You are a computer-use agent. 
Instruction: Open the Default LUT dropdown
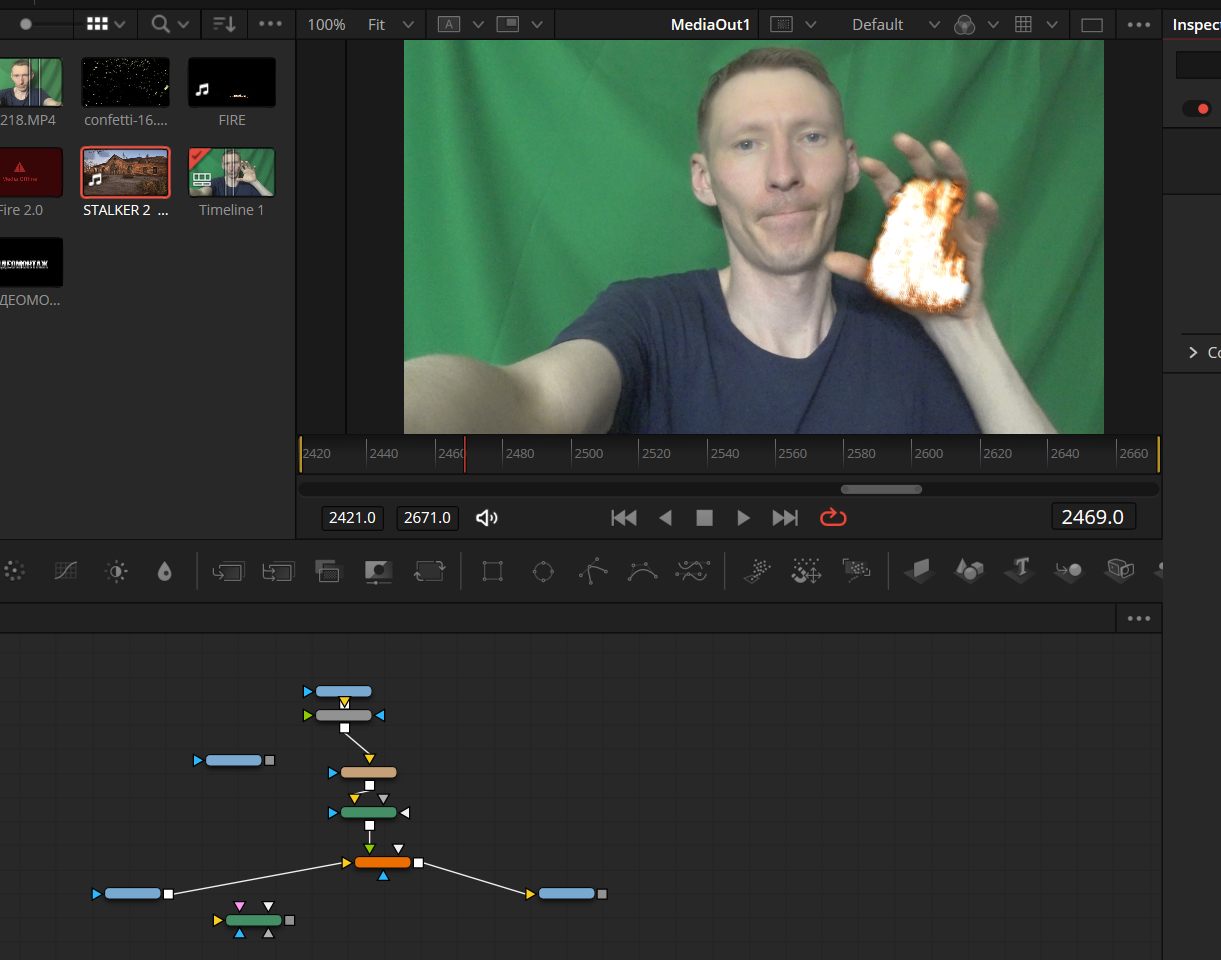tap(895, 24)
